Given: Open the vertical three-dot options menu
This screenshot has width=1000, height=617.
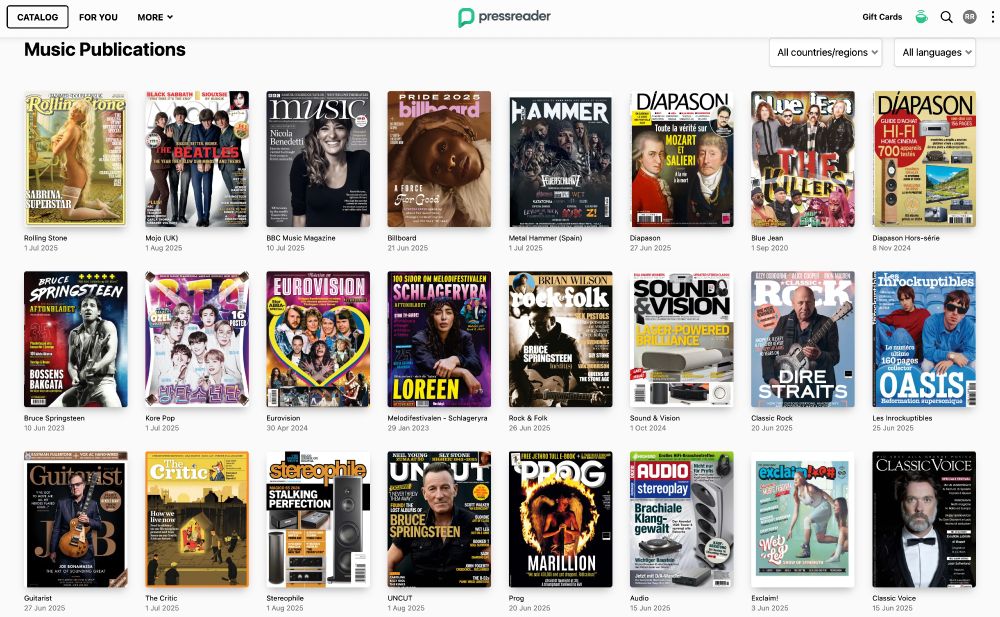Looking at the screenshot, I should [x=992, y=17].
